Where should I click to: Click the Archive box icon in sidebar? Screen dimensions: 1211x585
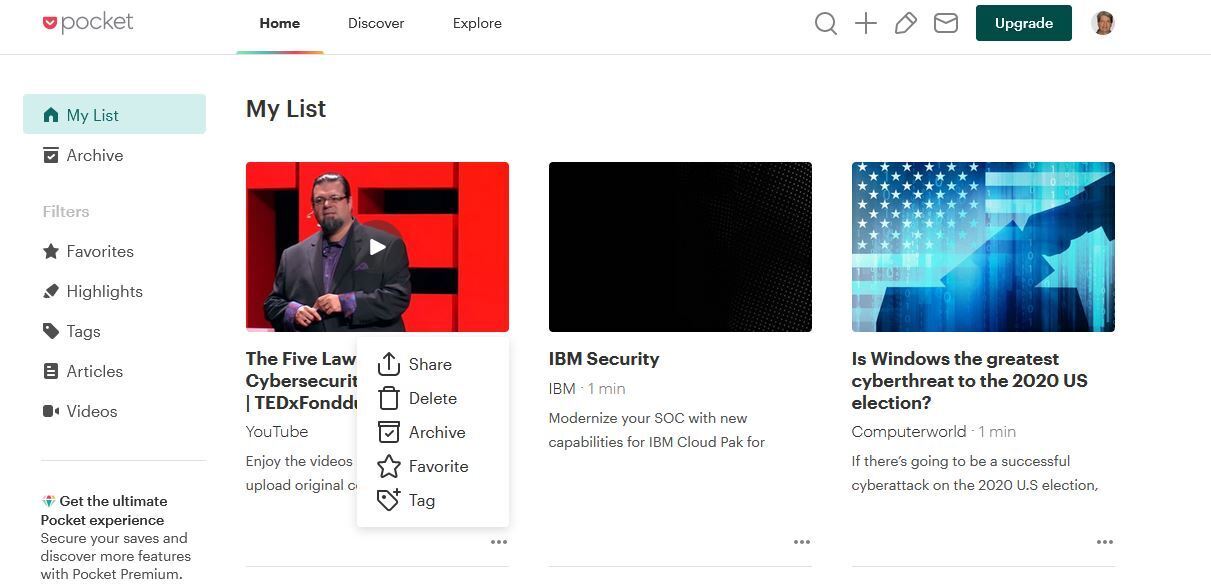tap(51, 155)
